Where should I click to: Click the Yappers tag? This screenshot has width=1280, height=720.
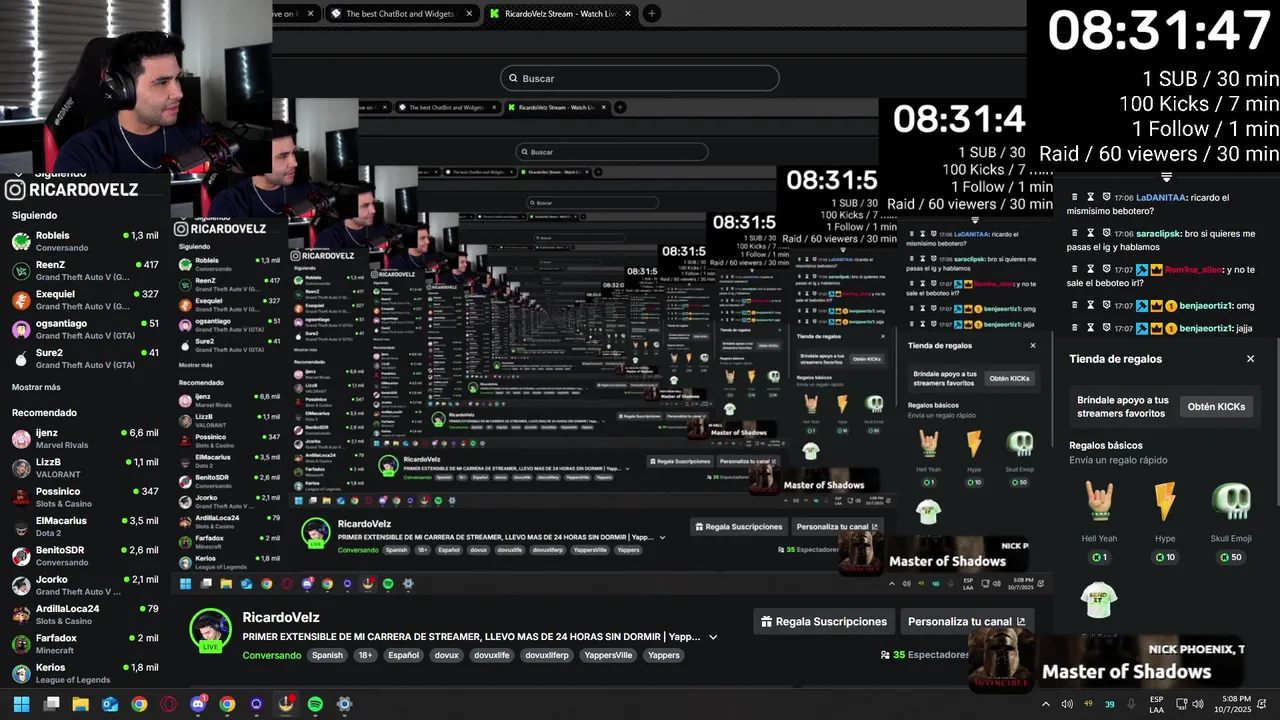(x=663, y=656)
